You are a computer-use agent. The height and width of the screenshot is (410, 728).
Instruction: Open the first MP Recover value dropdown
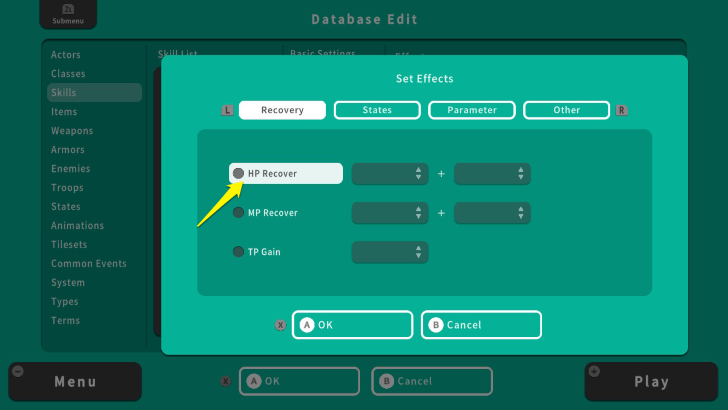click(x=390, y=213)
